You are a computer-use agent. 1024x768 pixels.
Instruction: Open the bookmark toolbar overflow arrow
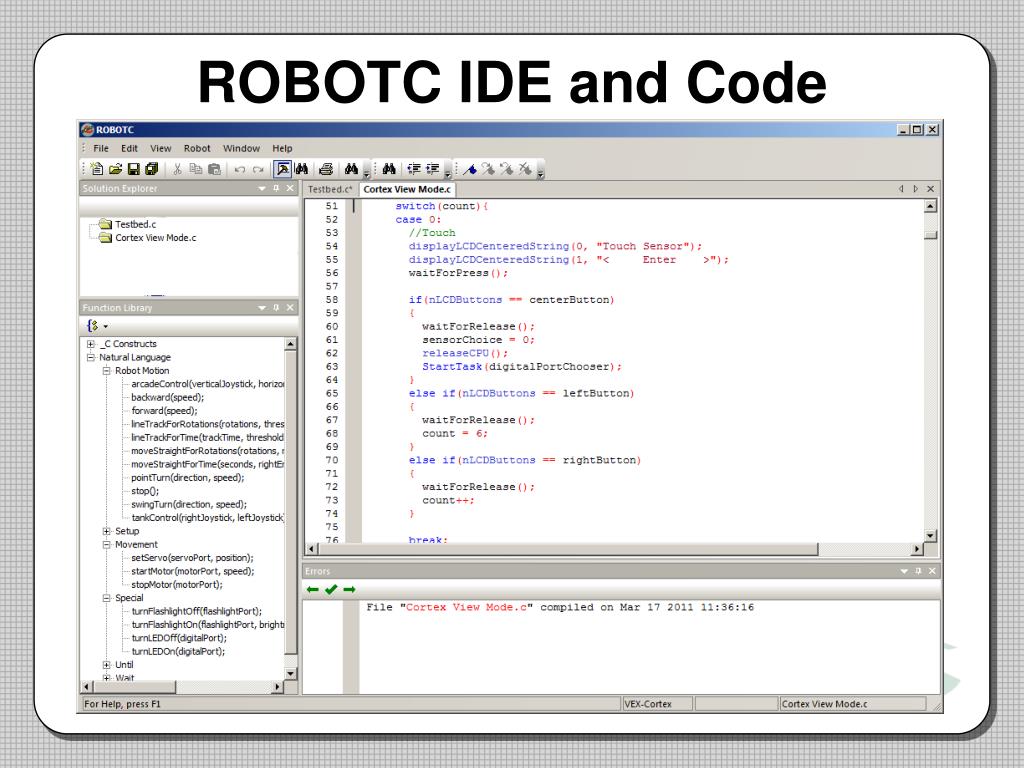541,171
